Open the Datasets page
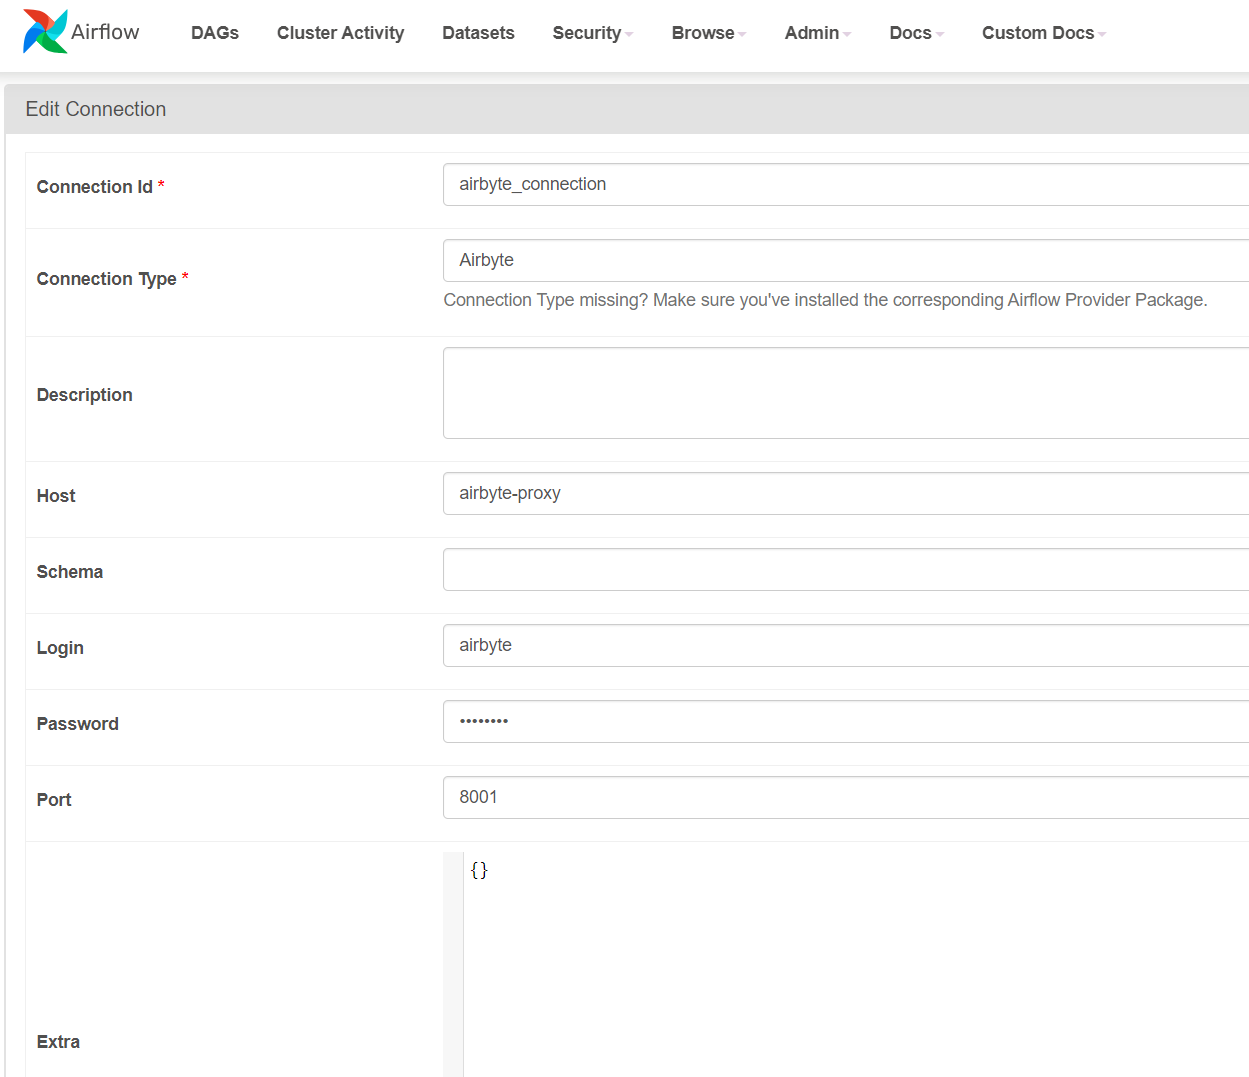1249x1077 pixels. pos(478,33)
